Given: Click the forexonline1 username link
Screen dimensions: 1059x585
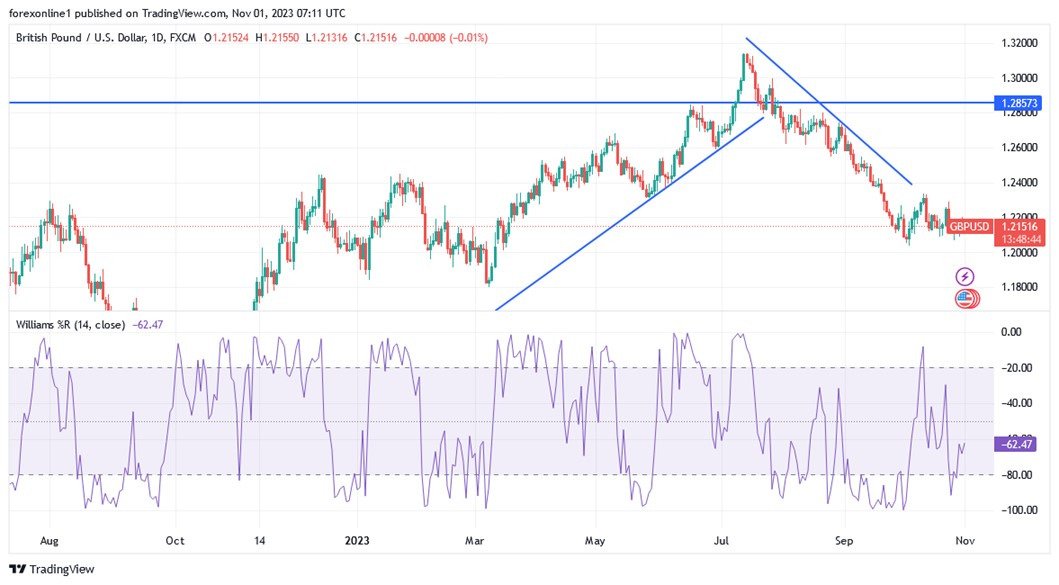Looking at the screenshot, I should [42, 13].
